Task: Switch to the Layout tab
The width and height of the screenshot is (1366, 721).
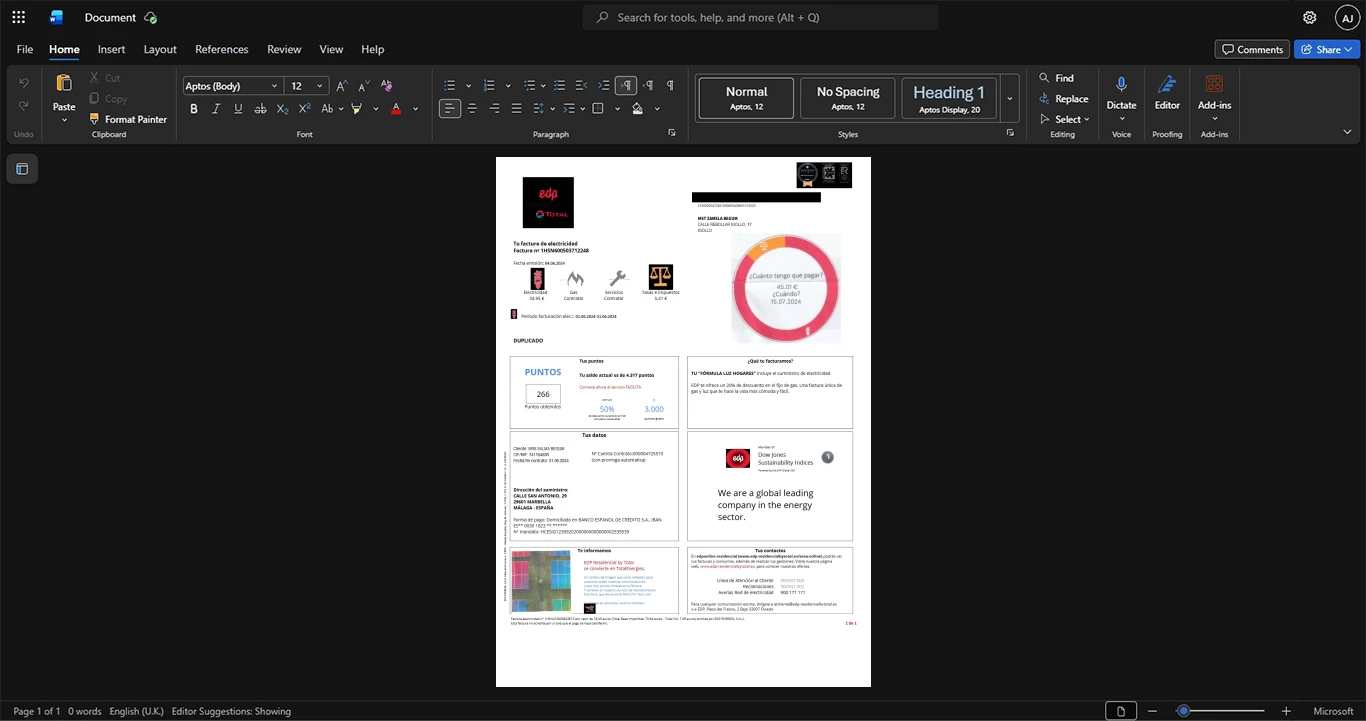Action: (x=160, y=49)
